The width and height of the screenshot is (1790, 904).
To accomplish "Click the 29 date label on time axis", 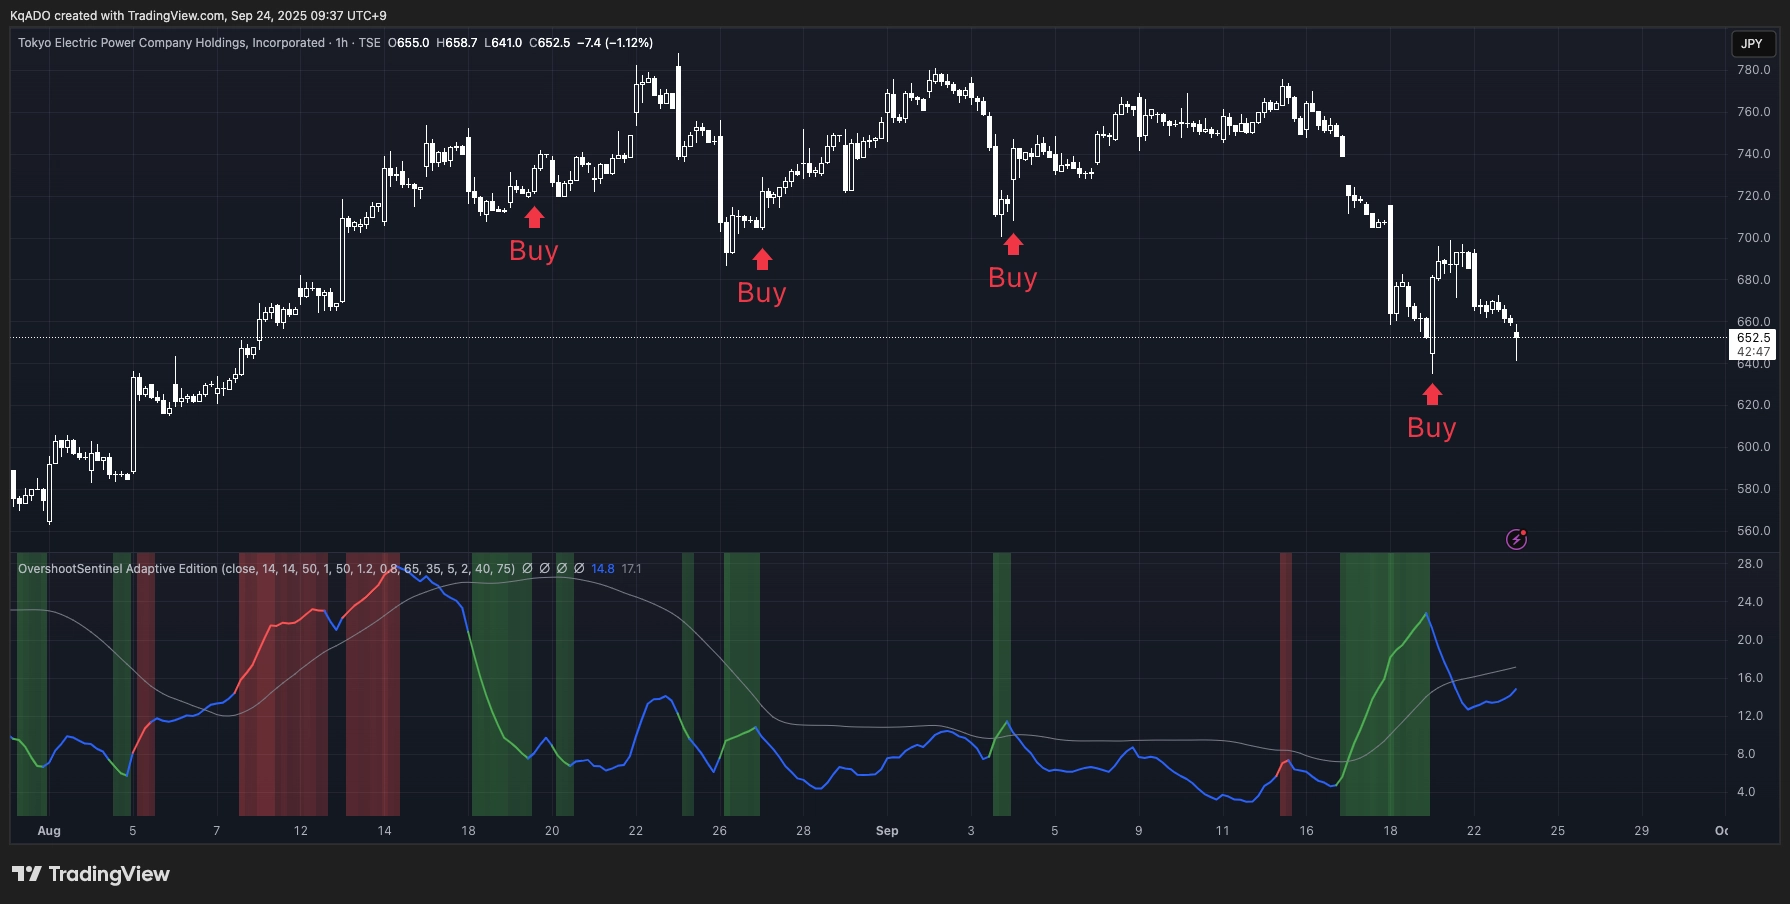I will click(x=1642, y=831).
